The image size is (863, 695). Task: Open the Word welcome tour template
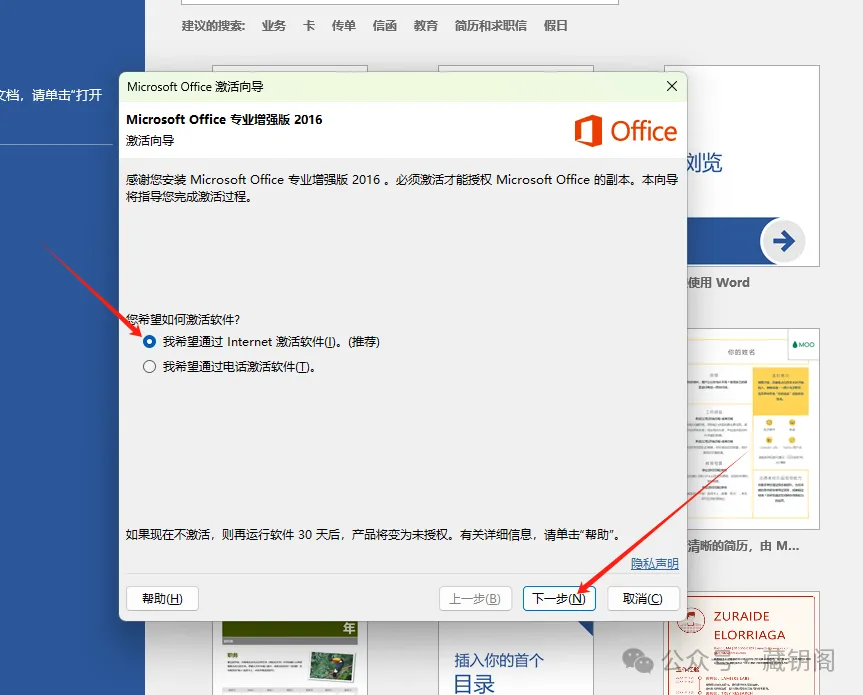pos(753,166)
